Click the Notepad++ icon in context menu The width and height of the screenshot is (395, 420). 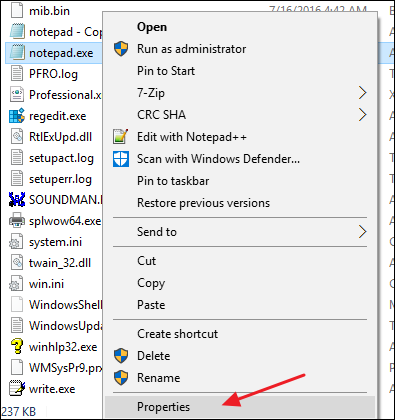pyautogui.click(x=120, y=137)
